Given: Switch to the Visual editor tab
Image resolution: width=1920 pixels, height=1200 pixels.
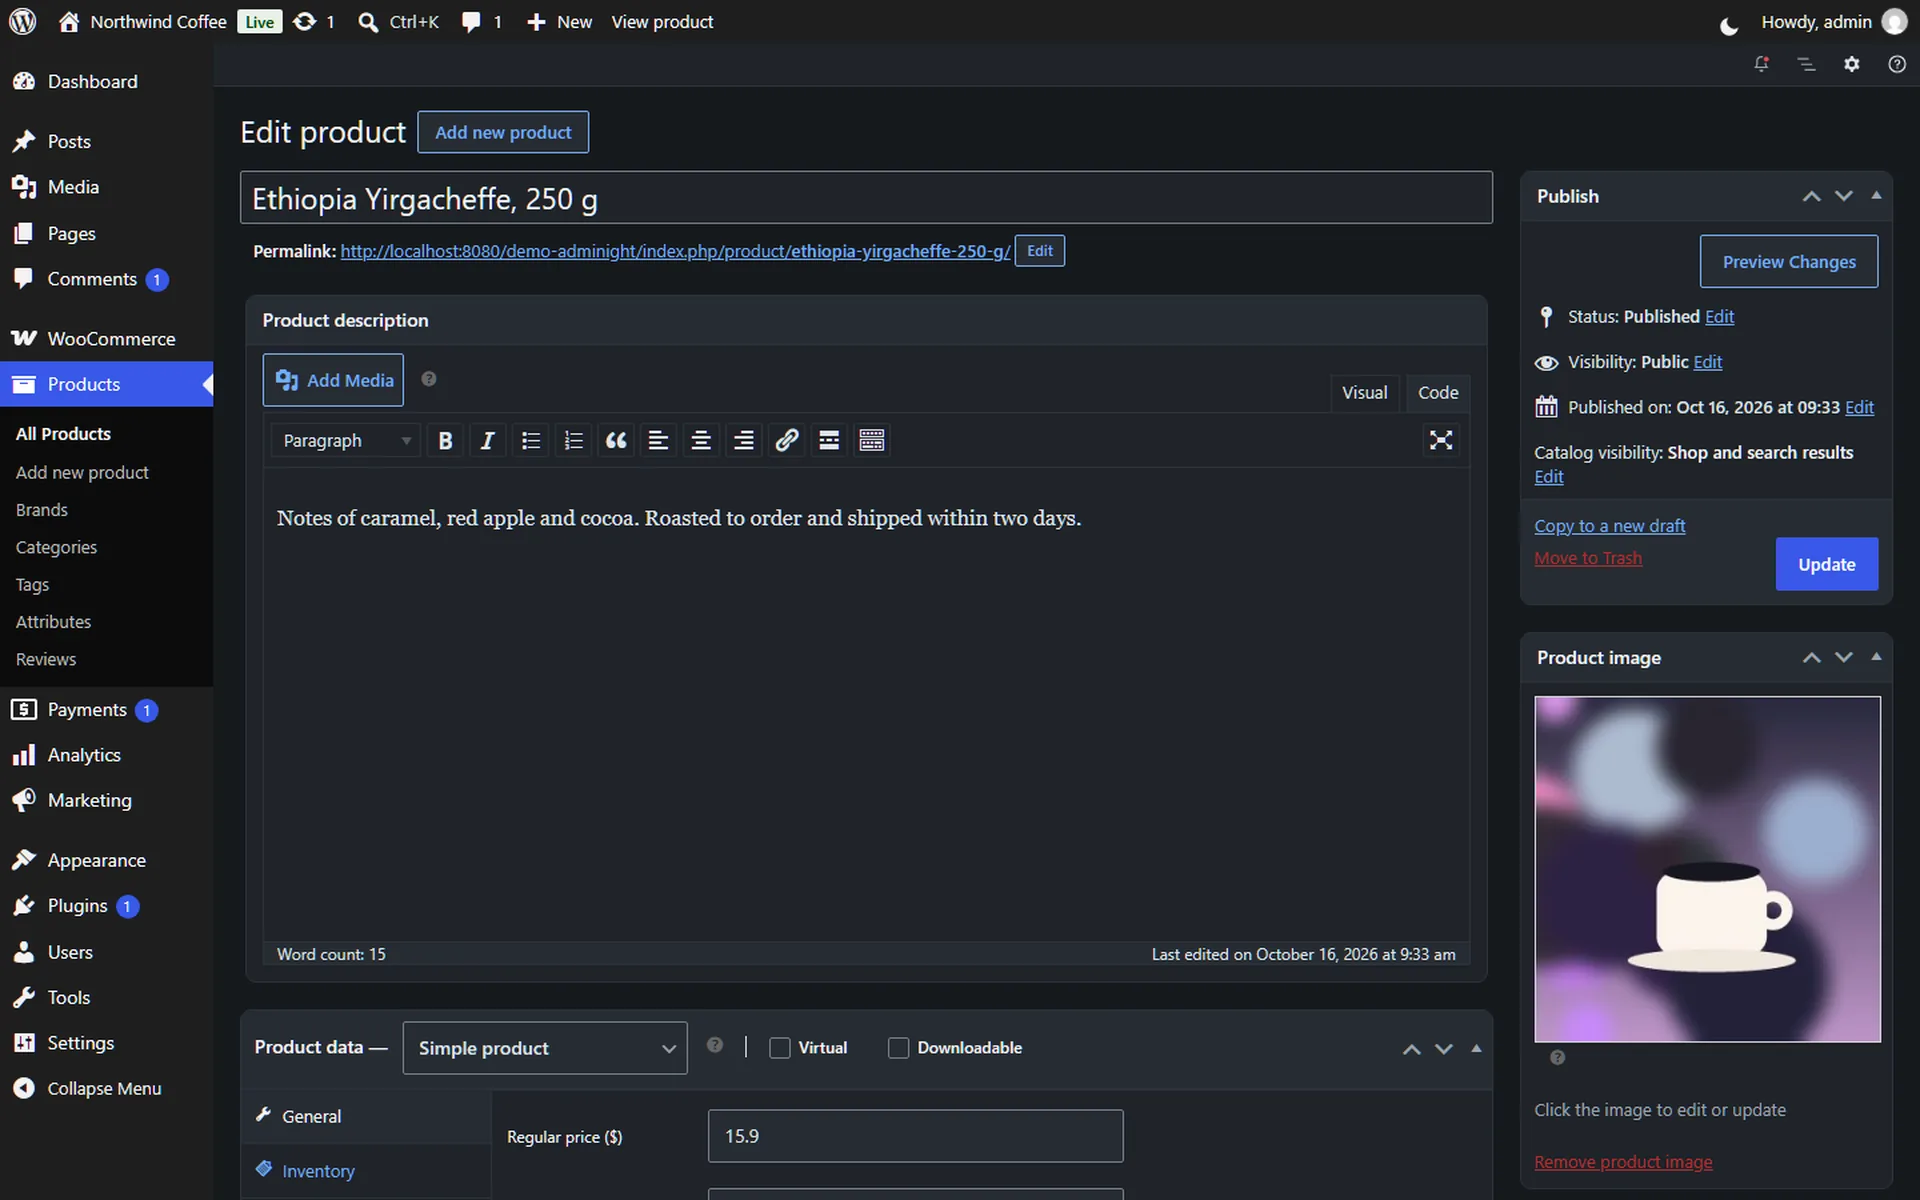Looking at the screenshot, I should click(x=1364, y=393).
